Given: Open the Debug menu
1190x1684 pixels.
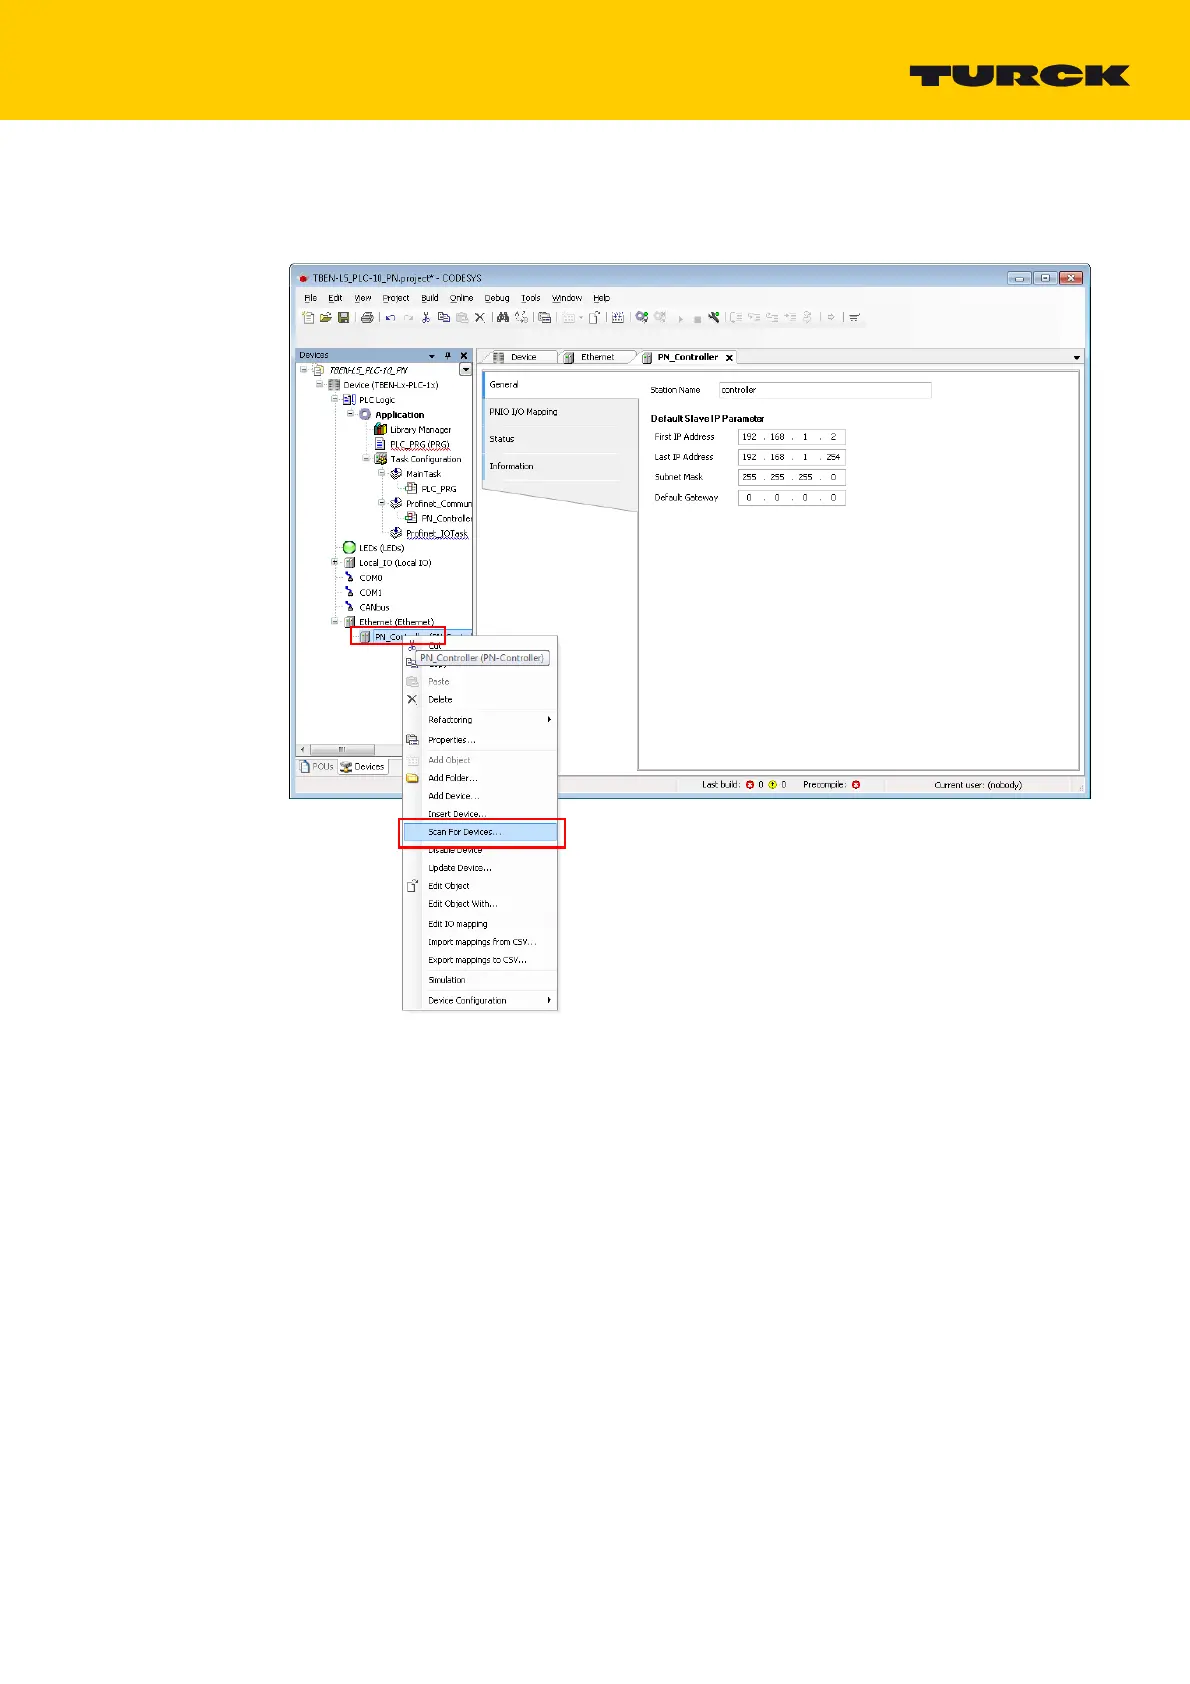Looking at the screenshot, I should pyautogui.click(x=497, y=298).
